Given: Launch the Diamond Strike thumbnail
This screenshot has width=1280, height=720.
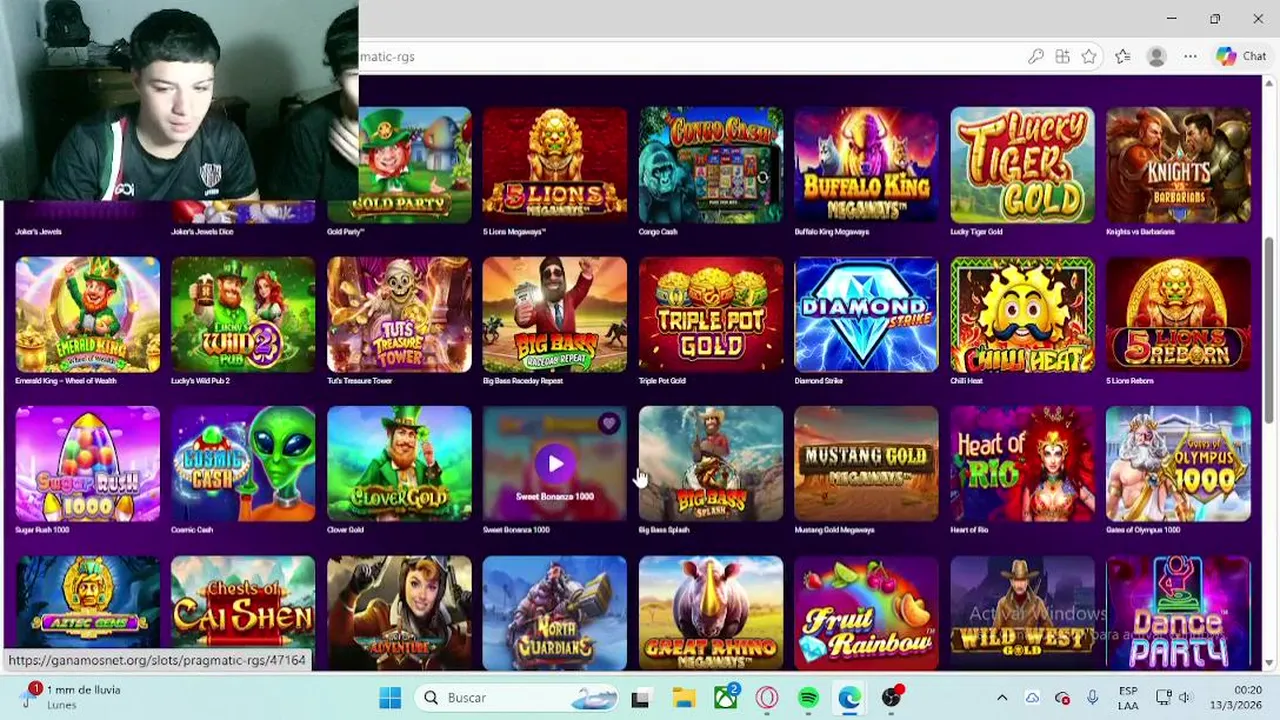Looking at the screenshot, I should [866, 315].
